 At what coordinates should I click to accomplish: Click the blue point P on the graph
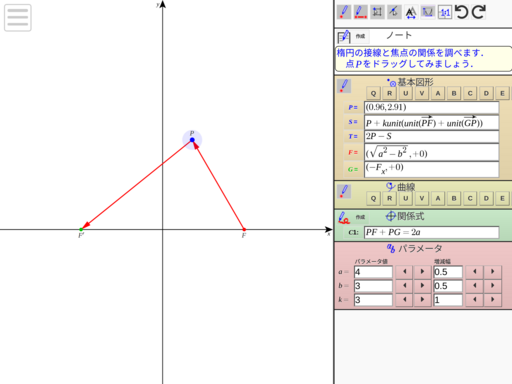tap(192, 140)
